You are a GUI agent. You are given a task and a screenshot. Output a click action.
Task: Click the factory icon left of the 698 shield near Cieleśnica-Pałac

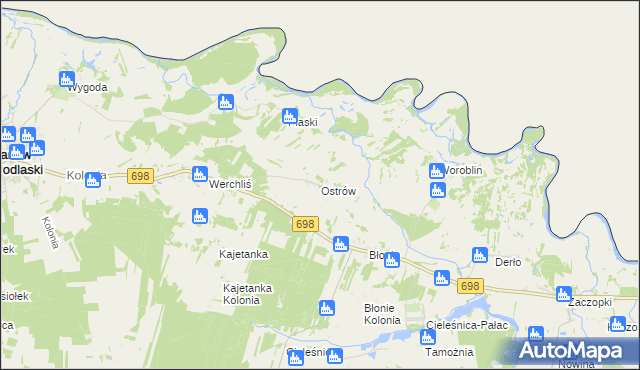pyautogui.click(x=442, y=278)
